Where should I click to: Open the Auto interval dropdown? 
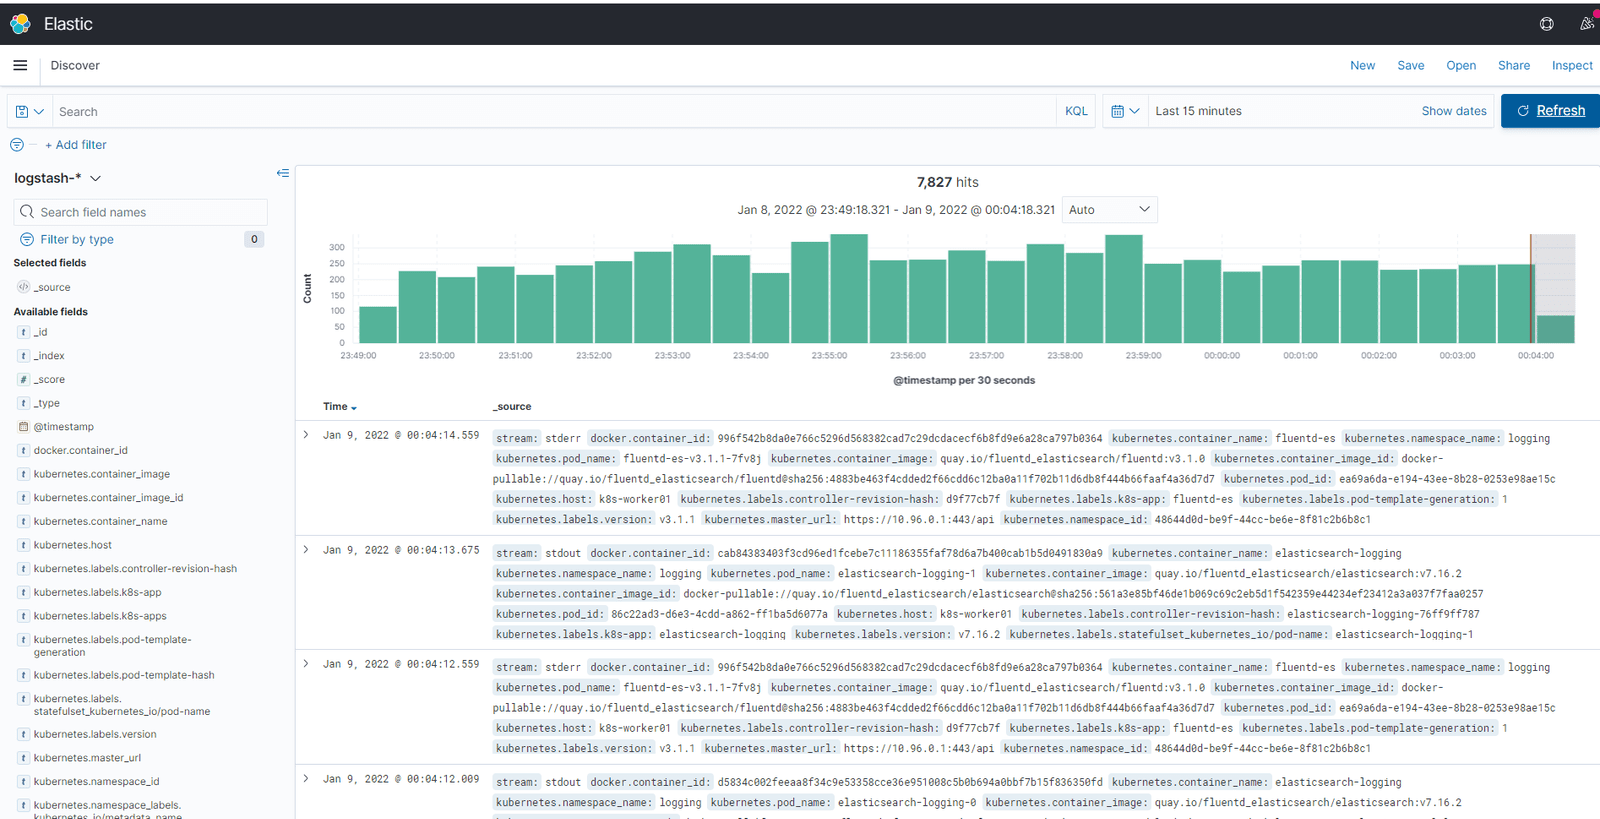click(x=1109, y=210)
